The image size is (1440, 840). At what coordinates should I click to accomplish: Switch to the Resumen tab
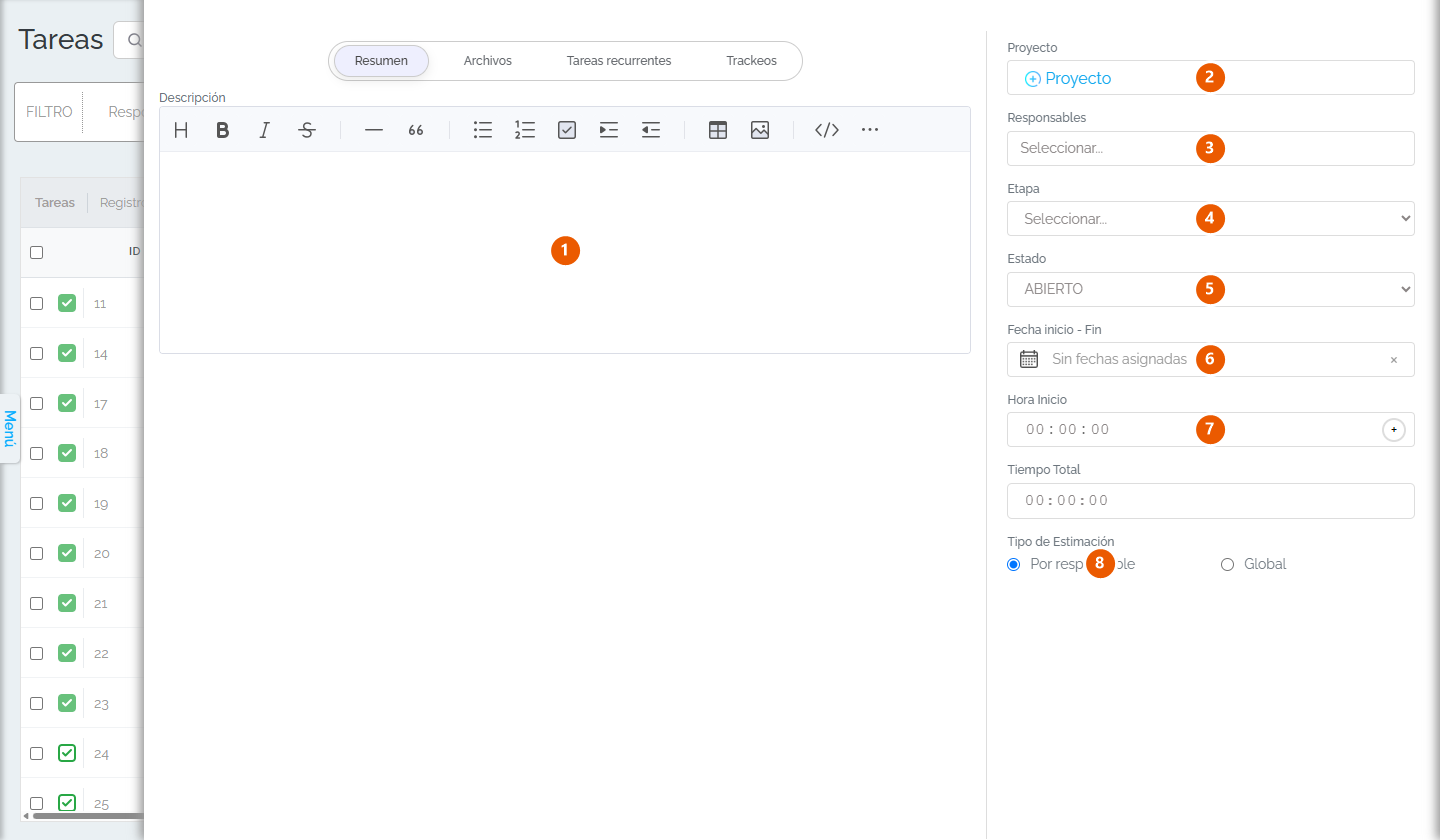coord(381,61)
